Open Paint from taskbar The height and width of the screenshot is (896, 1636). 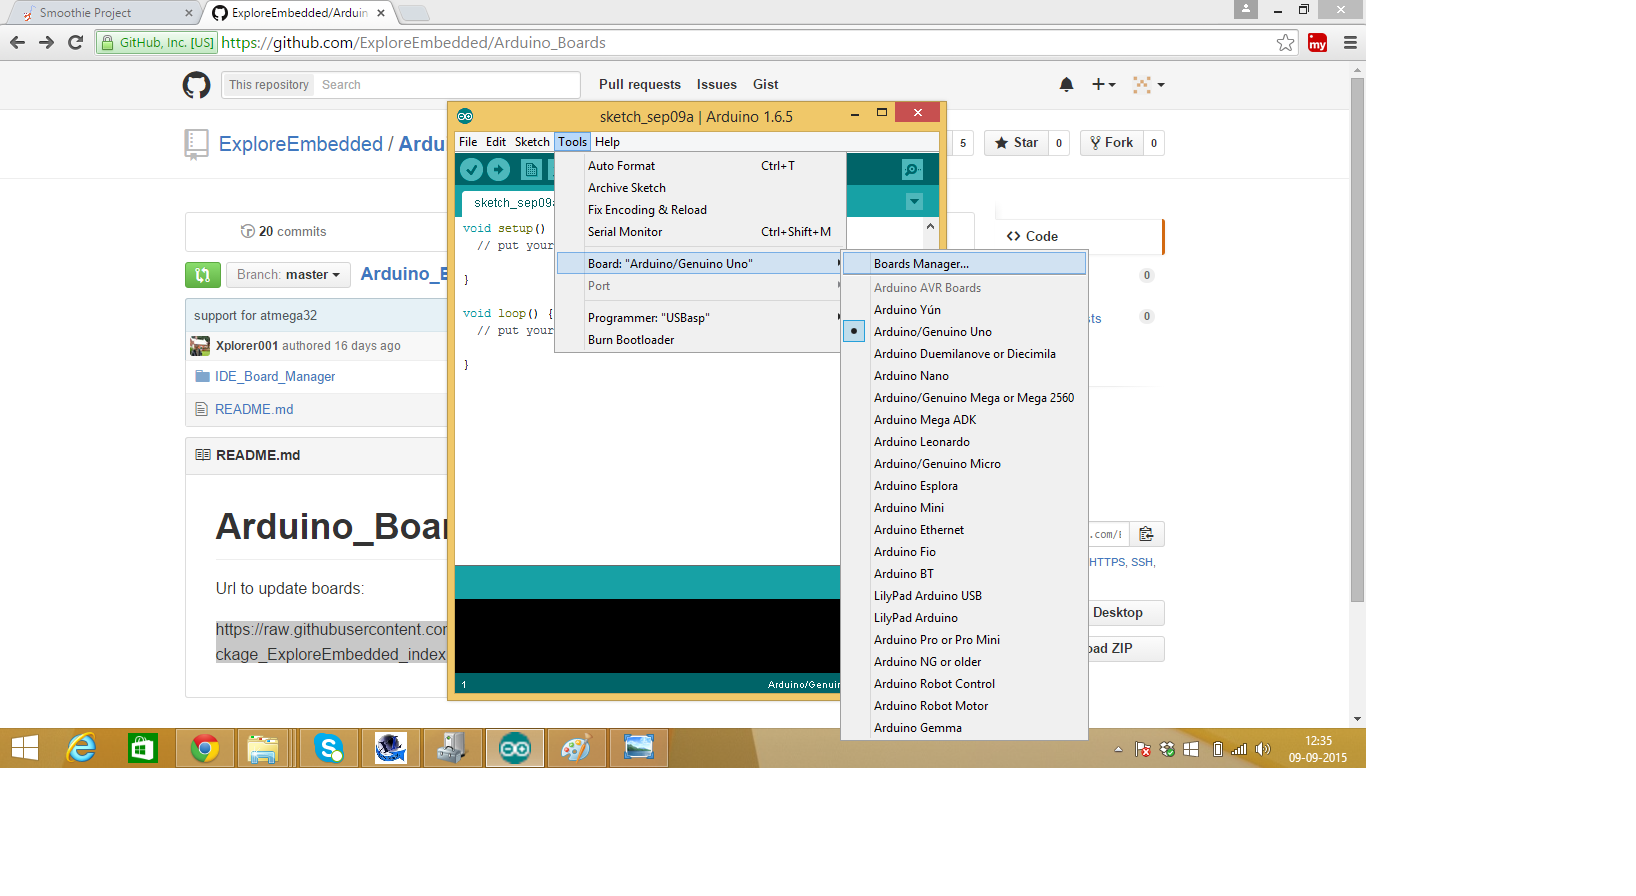point(577,748)
